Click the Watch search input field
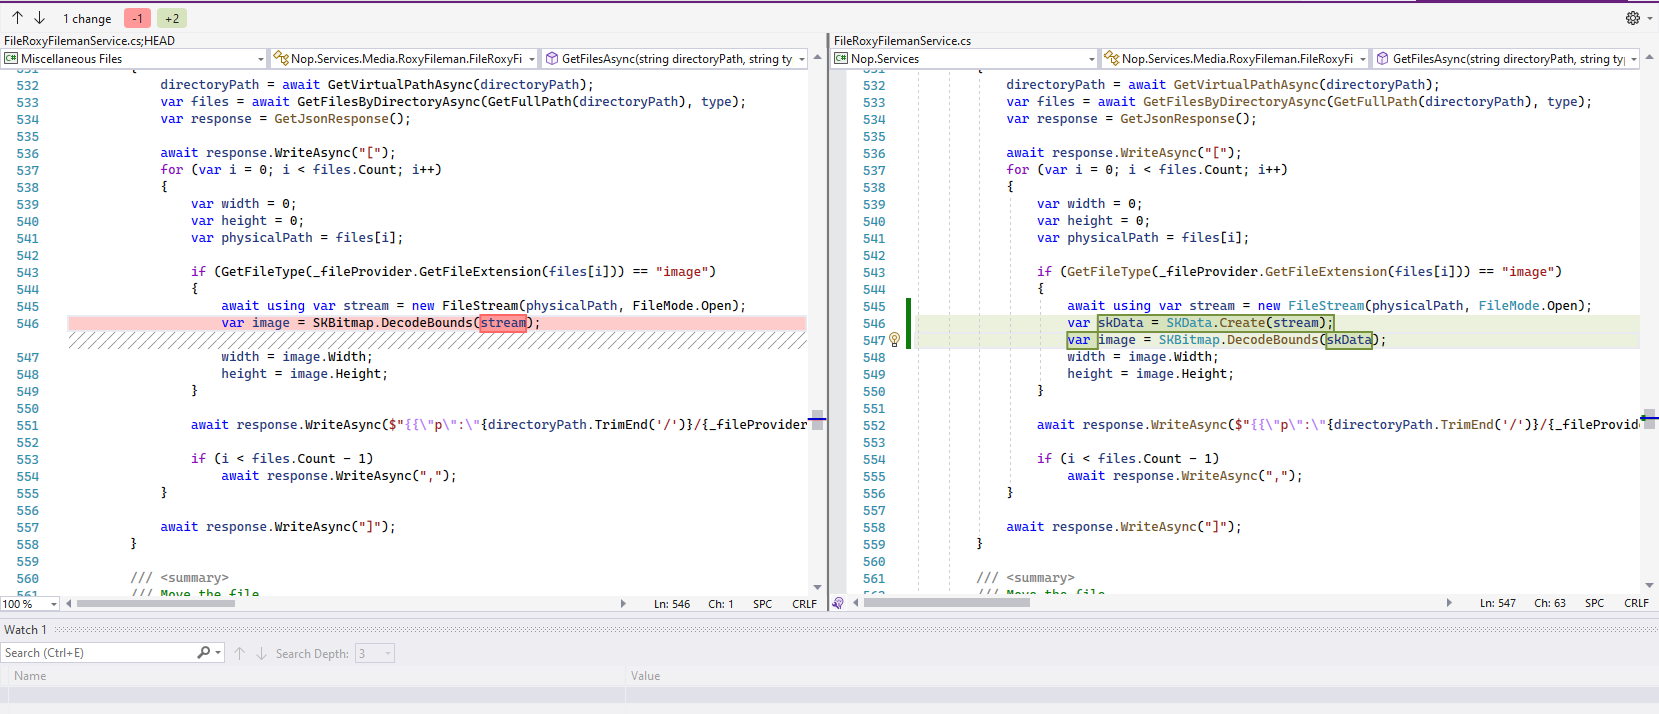Screen dimensions: 1659x714 click(x=98, y=653)
